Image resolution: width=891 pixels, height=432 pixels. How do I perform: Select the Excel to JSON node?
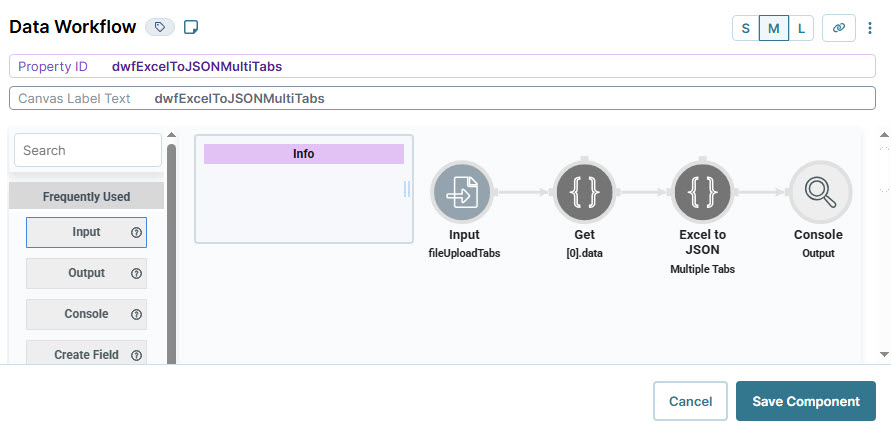coord(702,192)
